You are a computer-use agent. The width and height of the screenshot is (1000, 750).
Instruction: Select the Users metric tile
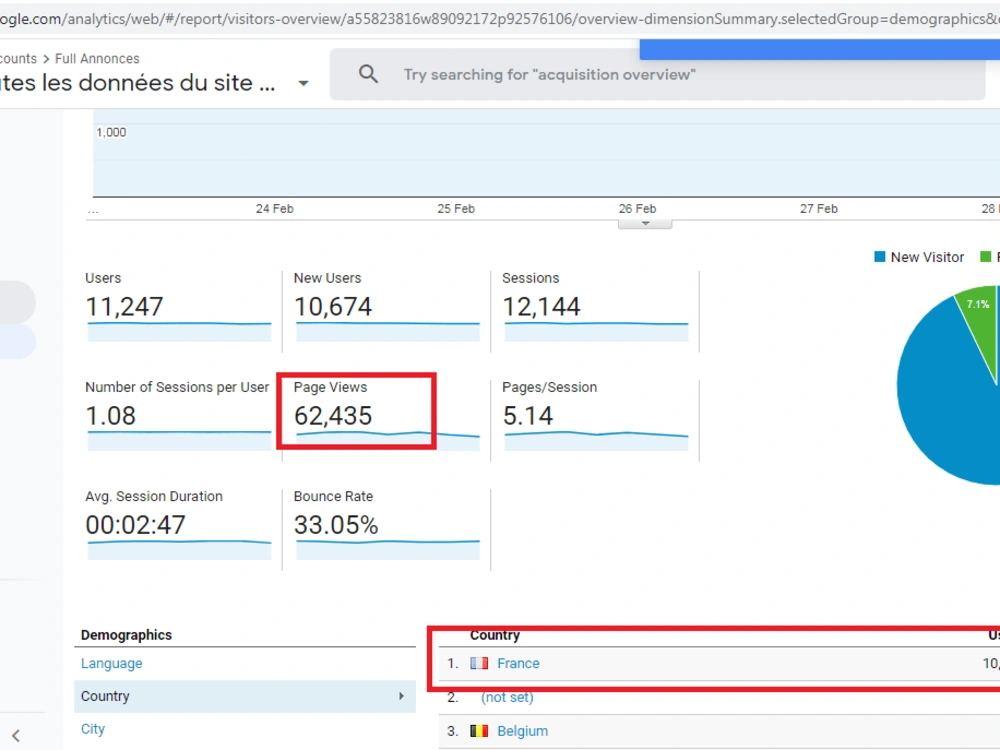(x=179, y=306)
